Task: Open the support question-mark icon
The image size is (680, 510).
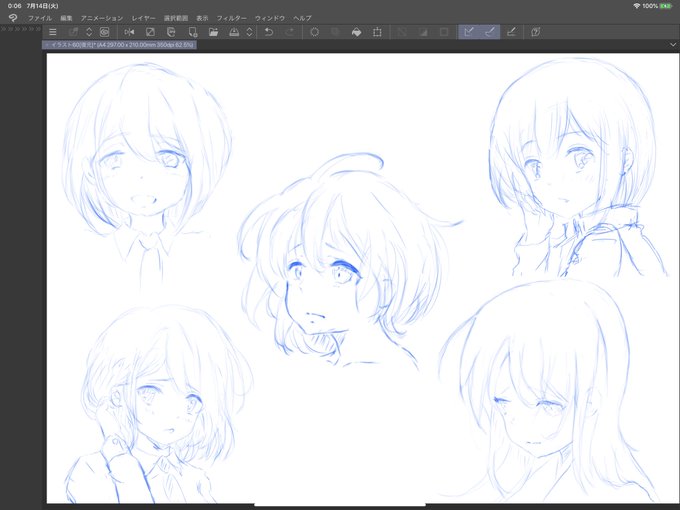Action: coord(536,32)
